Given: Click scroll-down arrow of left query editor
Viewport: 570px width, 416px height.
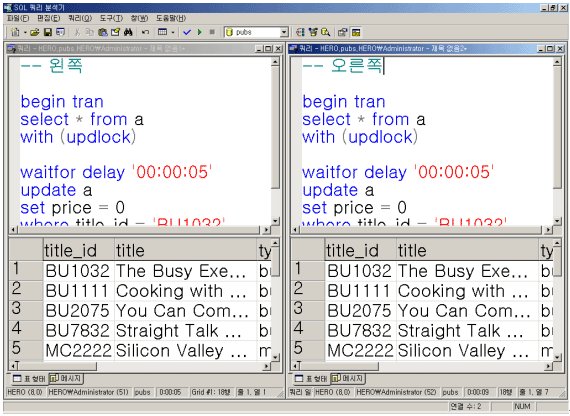Looking at the screenshot, I should (275, 221).
